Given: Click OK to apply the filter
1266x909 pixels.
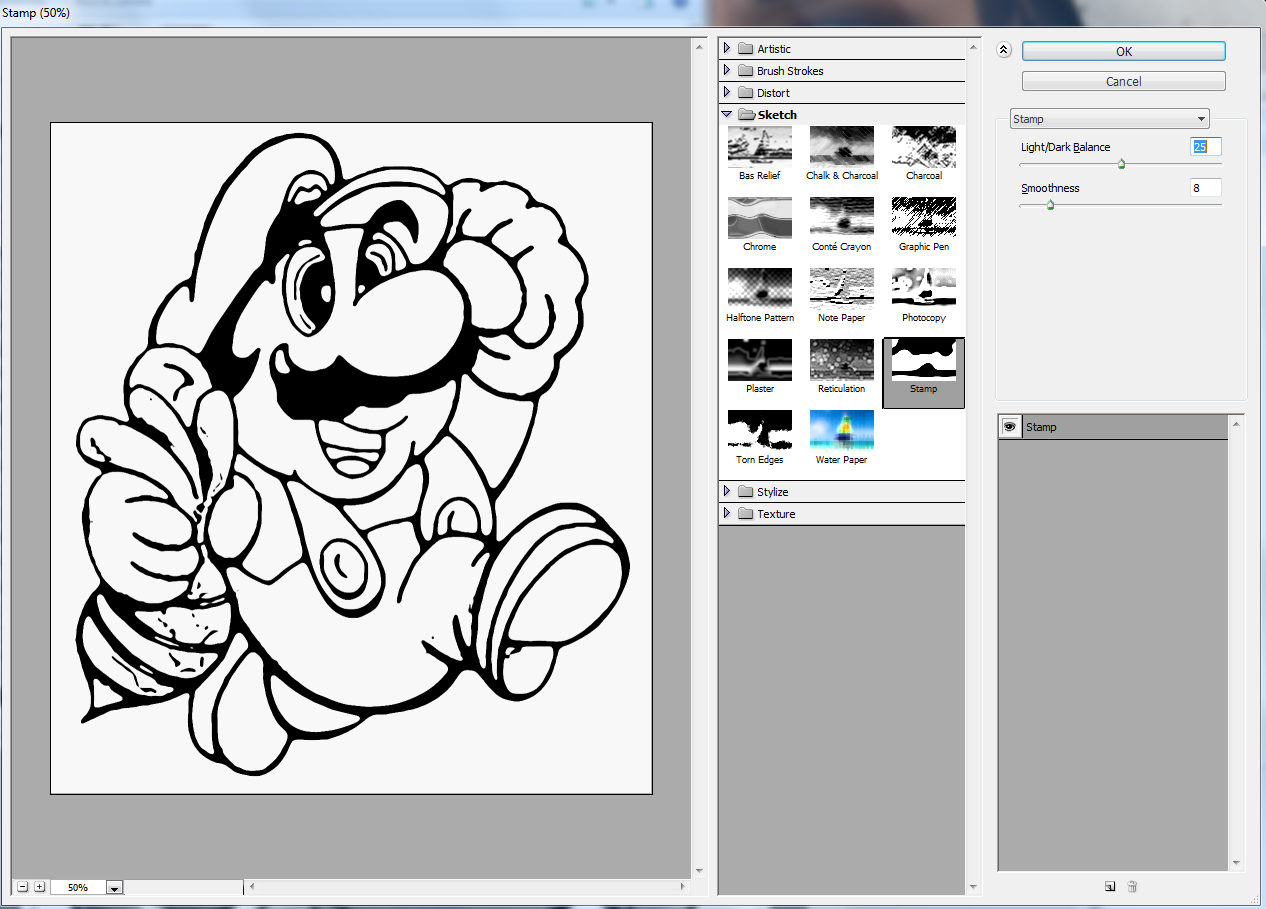Looking at the screenshot, I should coord(1123,51).
